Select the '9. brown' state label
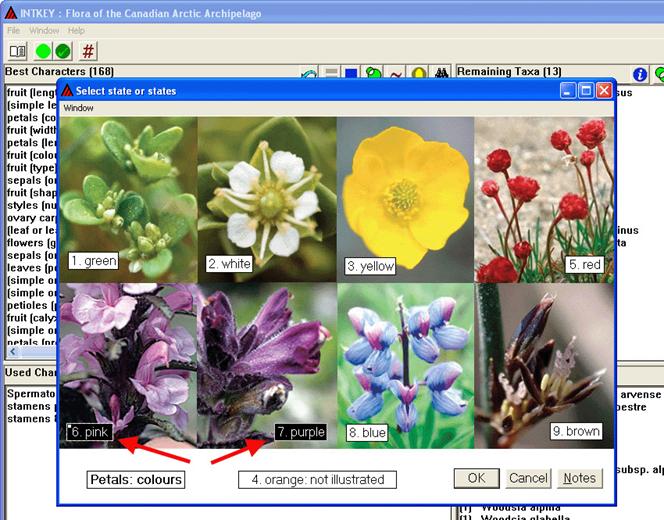Image resolution: width=664 pixels, height=520 pixels. click(x=576, y=431)
